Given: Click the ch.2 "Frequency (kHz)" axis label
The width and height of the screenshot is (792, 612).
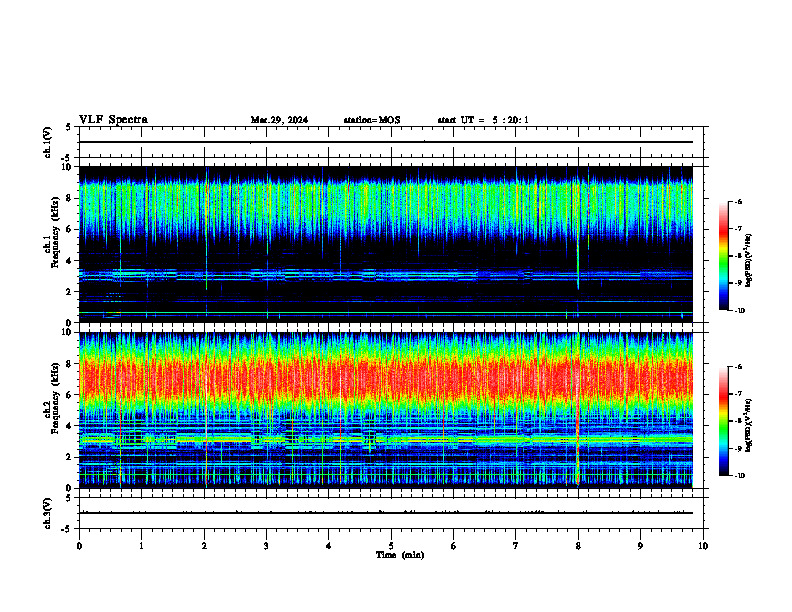Looking at the screenshot, I should tap(55, 398).
